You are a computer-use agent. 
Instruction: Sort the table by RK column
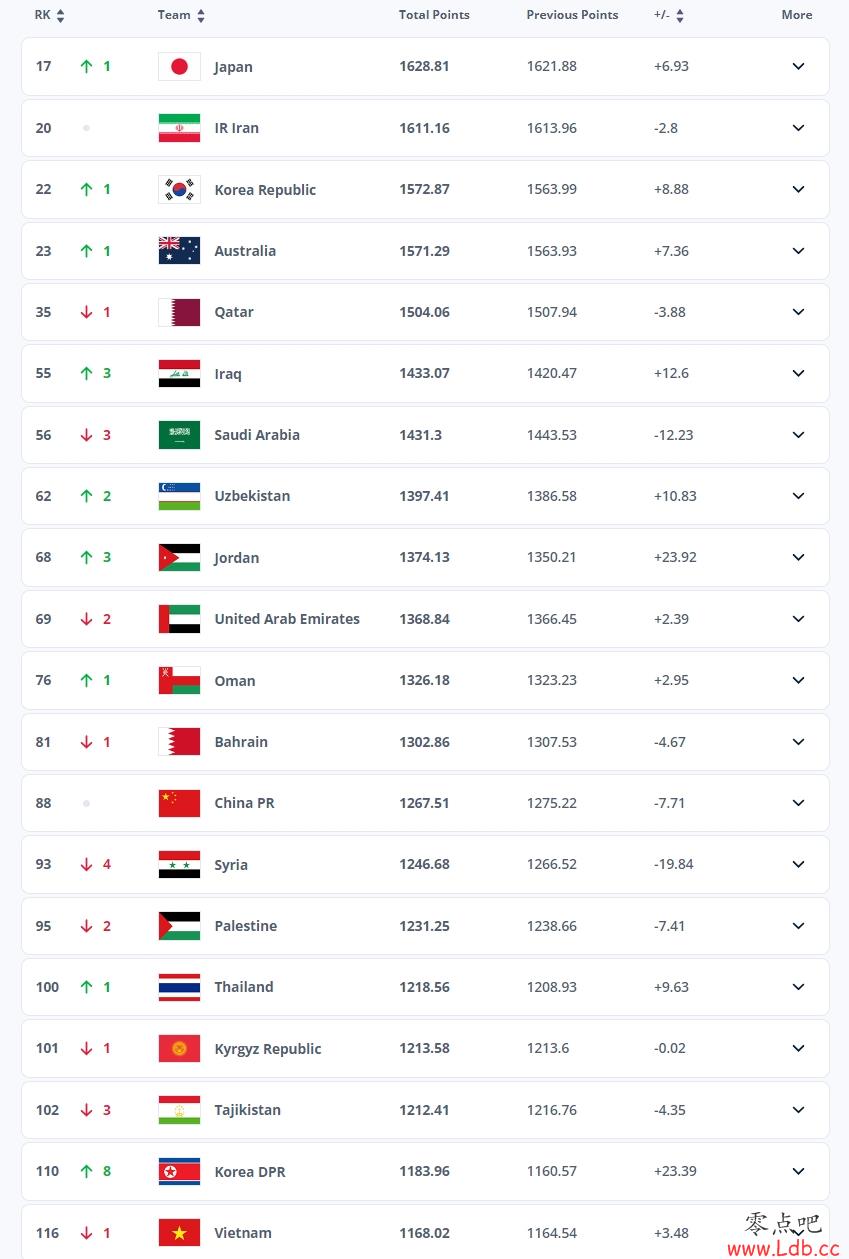pos(60,15)
